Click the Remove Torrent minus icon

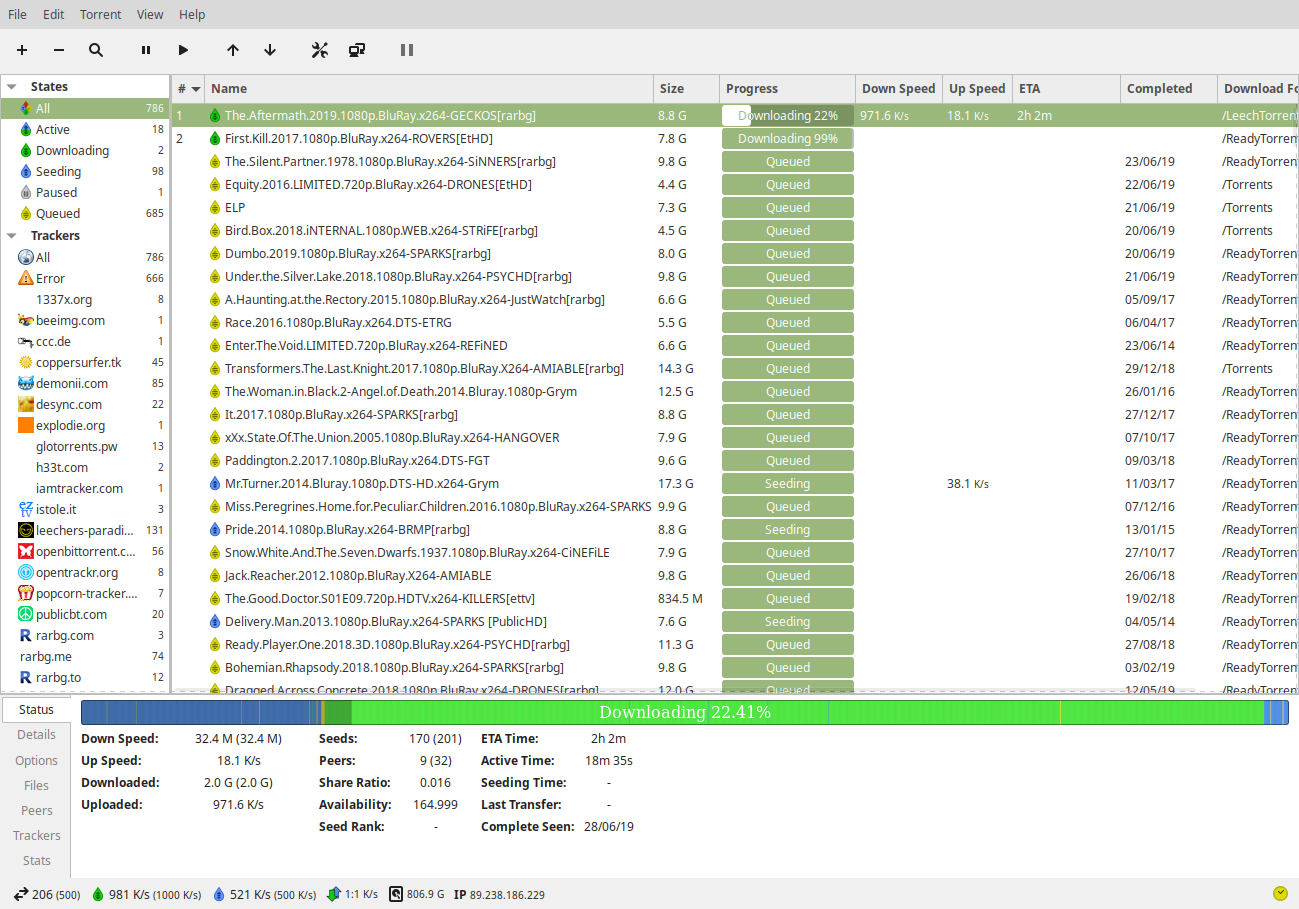pyautogui.click(x=59, y=50)
